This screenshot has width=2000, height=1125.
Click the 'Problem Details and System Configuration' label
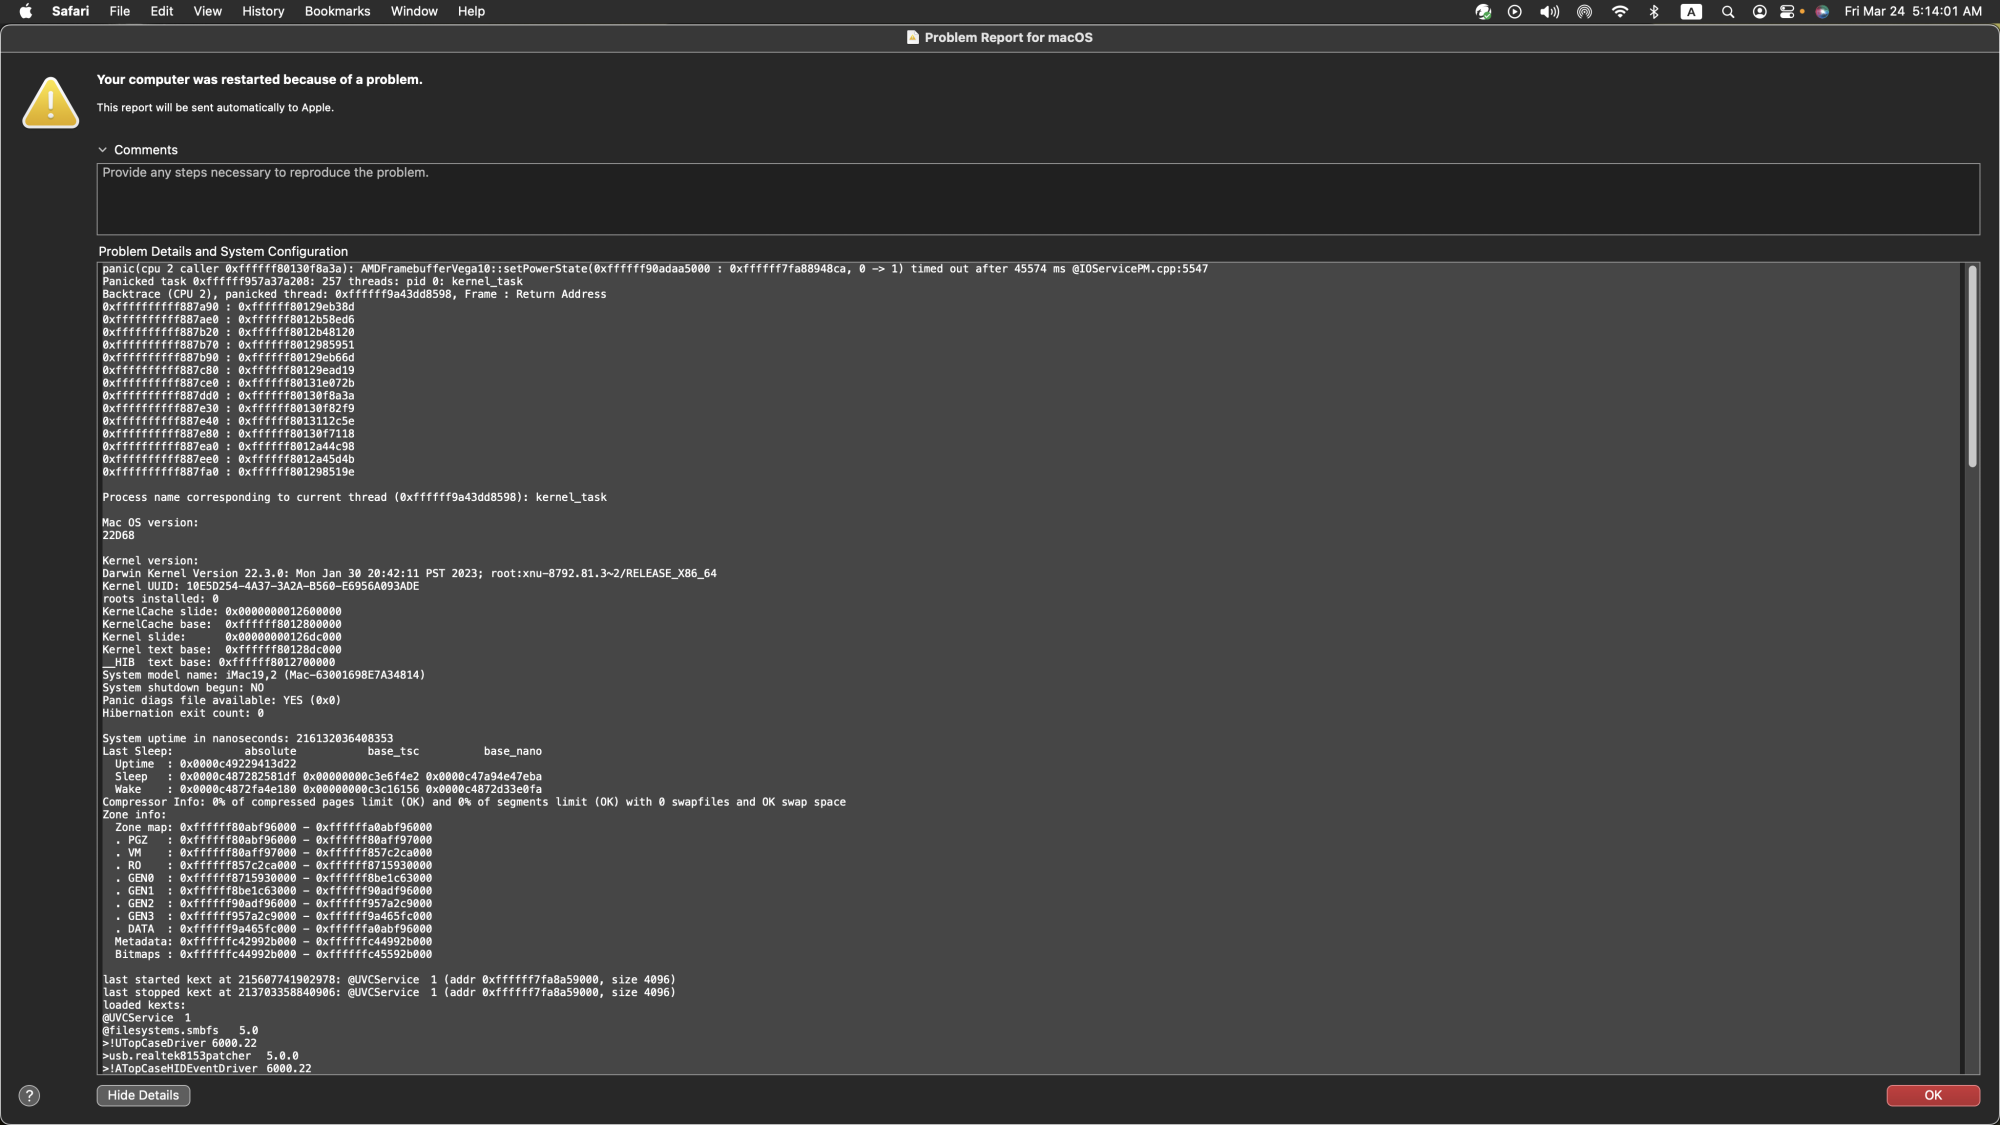tap(223, 252)
